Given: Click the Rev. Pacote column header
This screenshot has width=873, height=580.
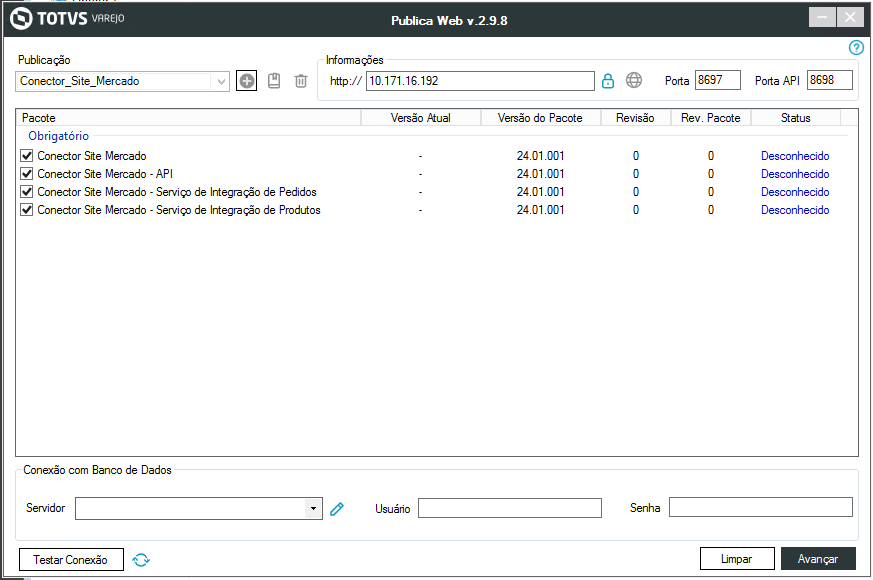Looking at the screenshot, I should click(710, 118).
